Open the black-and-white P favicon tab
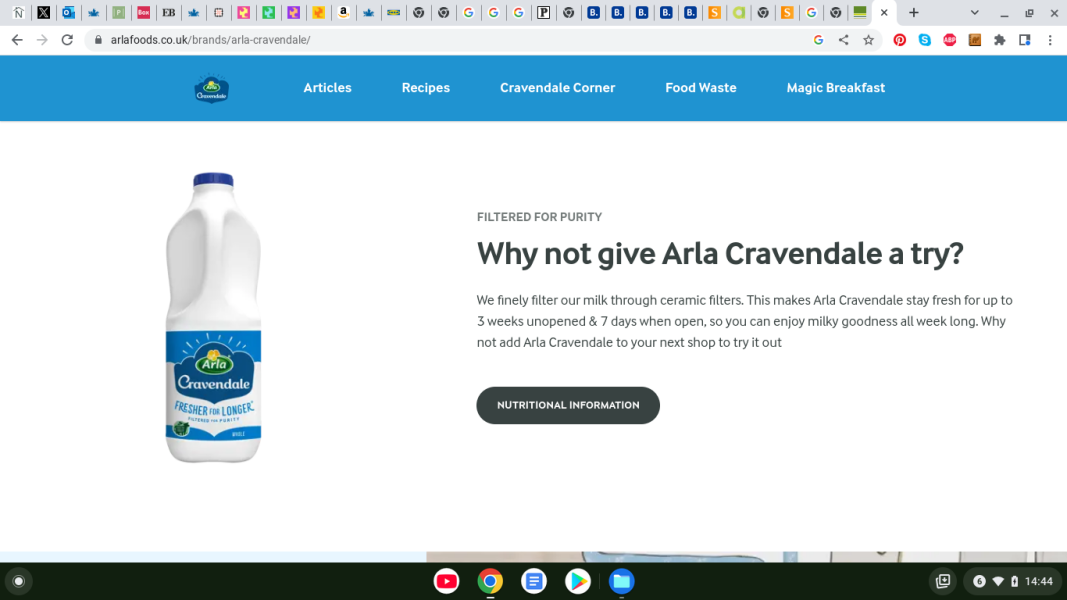 pyautogui.click(x=544, y=12)
